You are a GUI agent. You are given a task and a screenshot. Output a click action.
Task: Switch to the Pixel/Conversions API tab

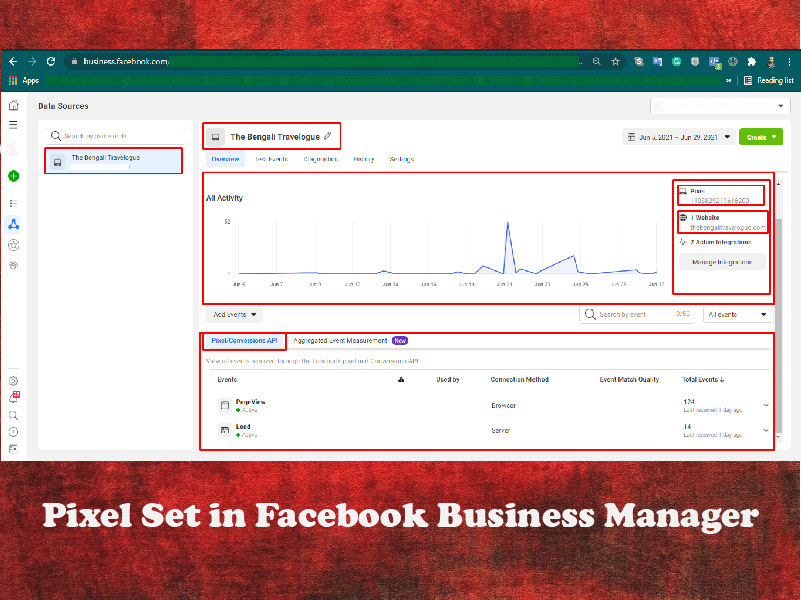[244, 340]
